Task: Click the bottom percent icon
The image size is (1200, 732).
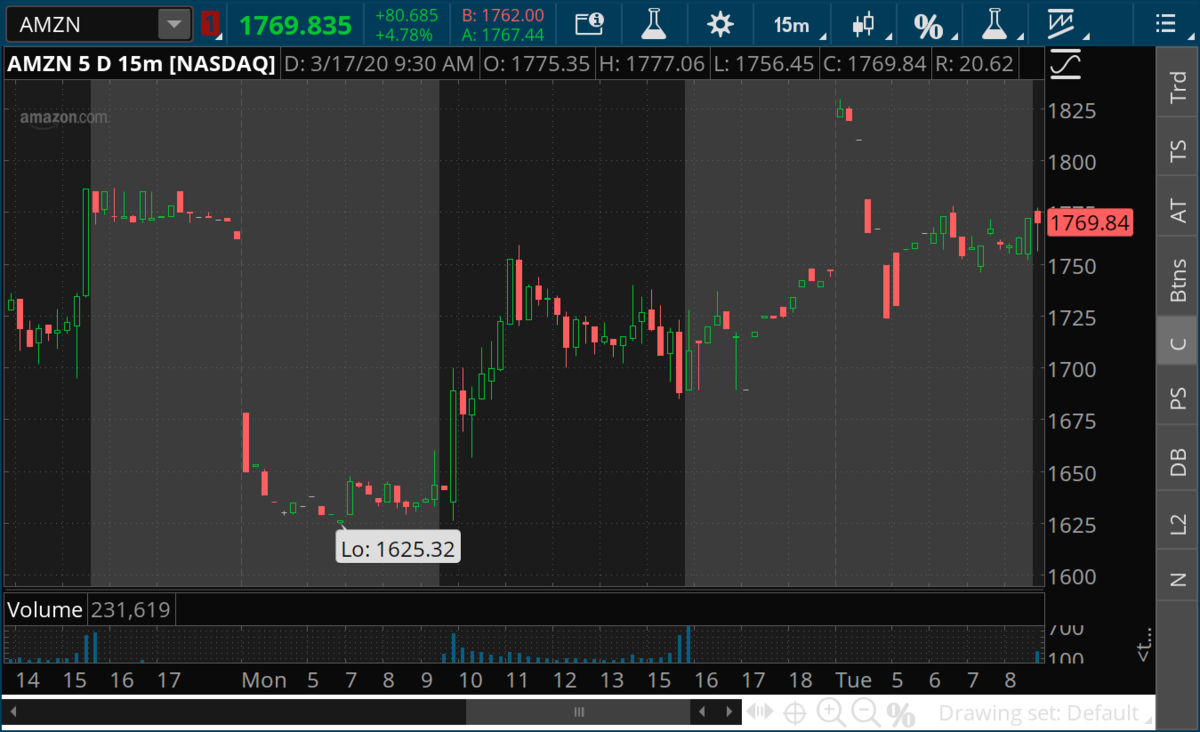Action: (901, 714)
